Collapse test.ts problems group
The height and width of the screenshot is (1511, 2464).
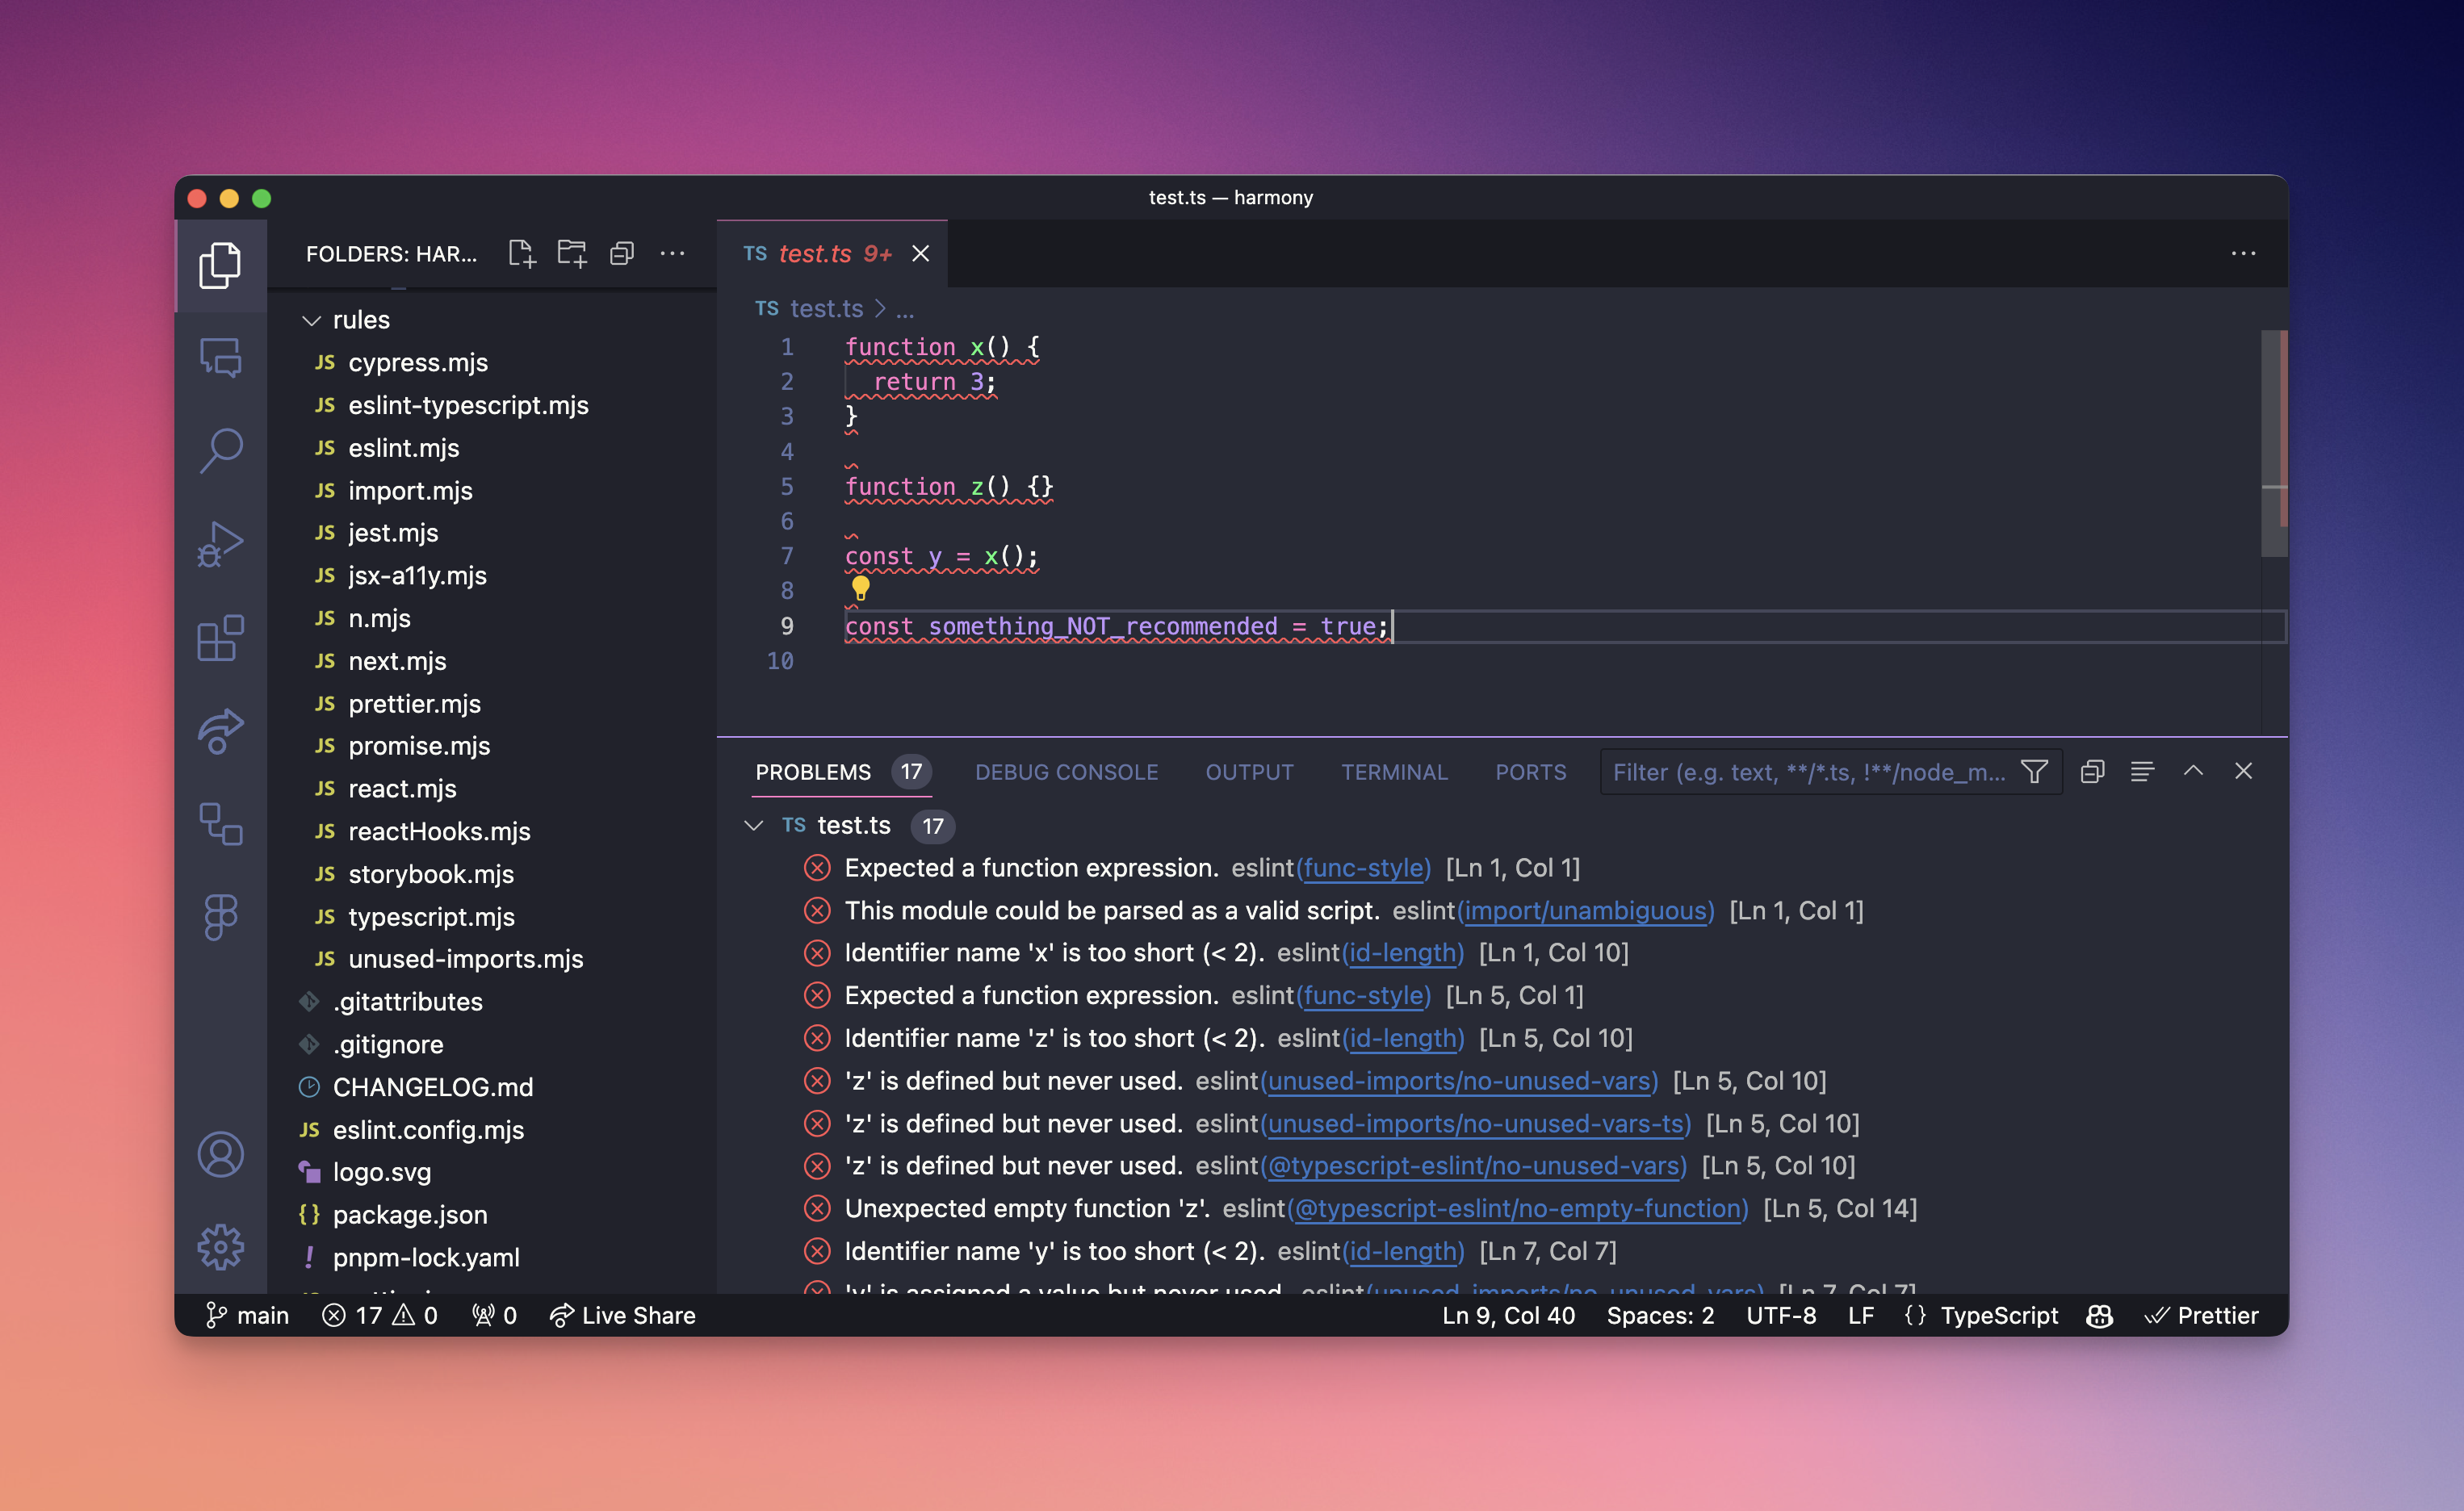754,825
